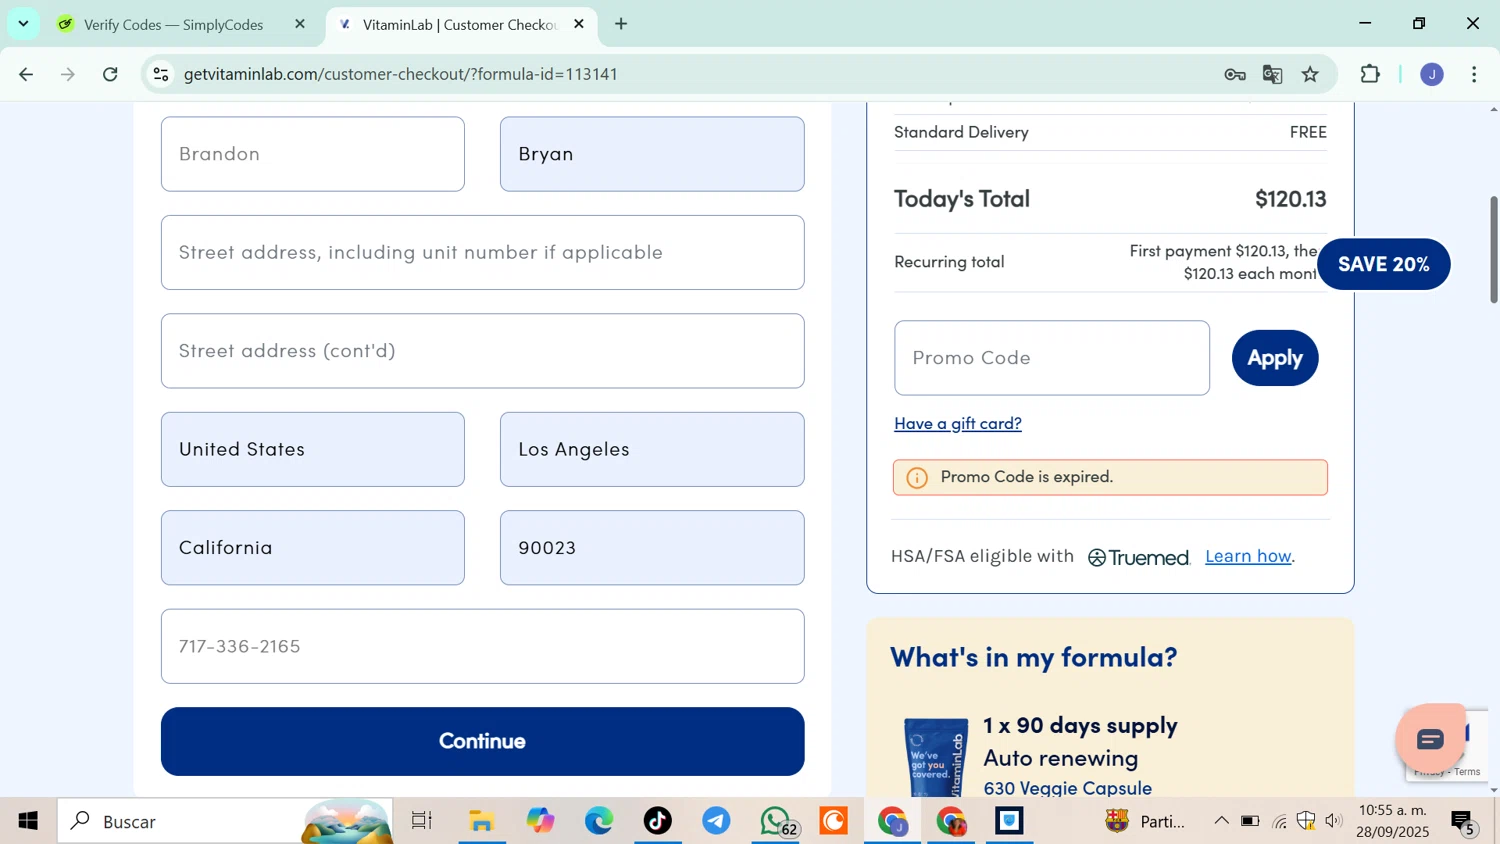Open a new browser tab
The height and width of the screenshot is (844, 1500).
coord(621,24)
